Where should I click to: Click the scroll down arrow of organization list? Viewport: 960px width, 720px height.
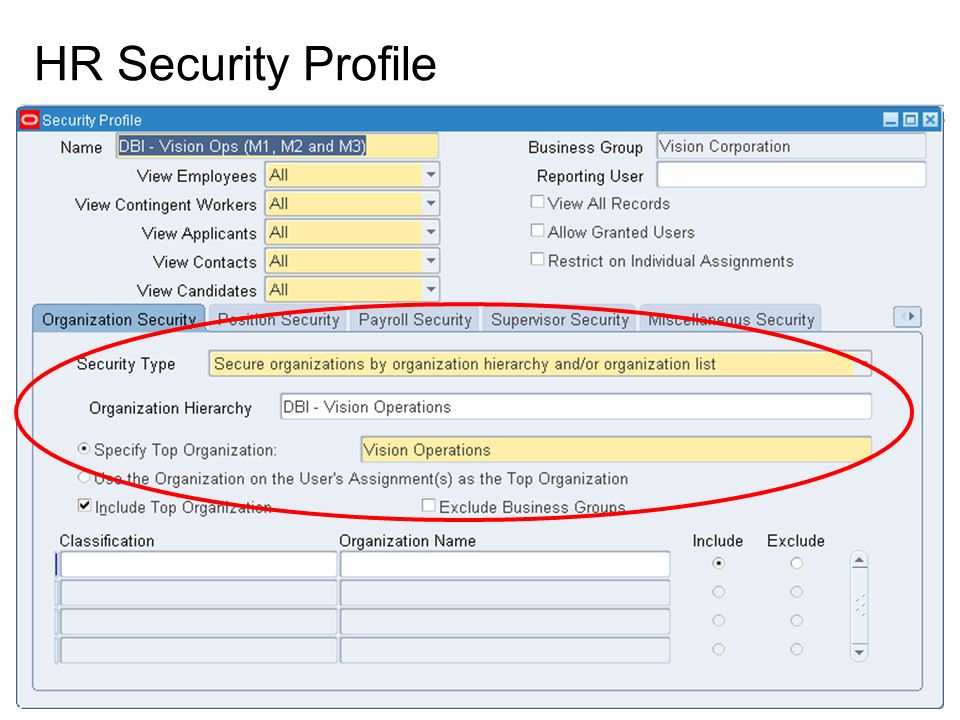tap(860, 653)
